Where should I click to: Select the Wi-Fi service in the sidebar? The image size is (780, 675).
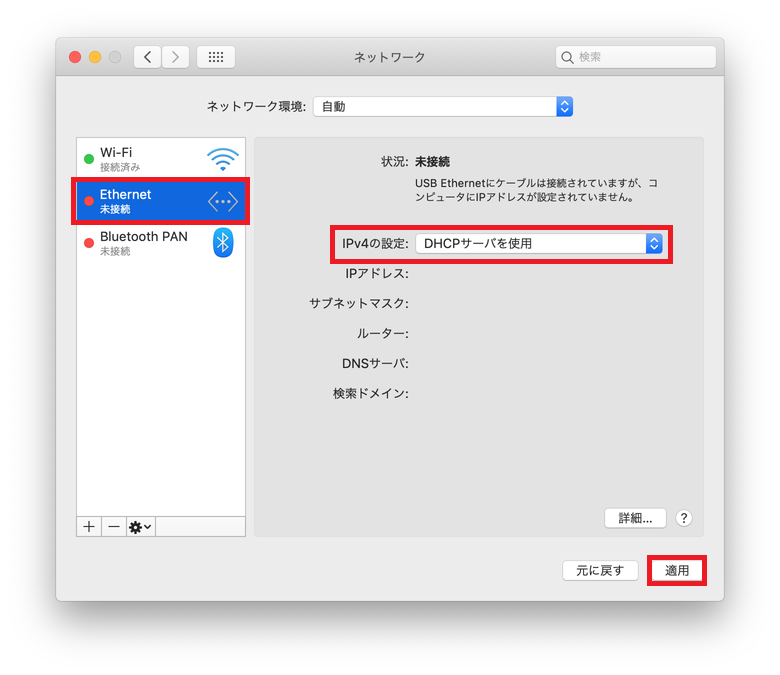tap(161, 159)
